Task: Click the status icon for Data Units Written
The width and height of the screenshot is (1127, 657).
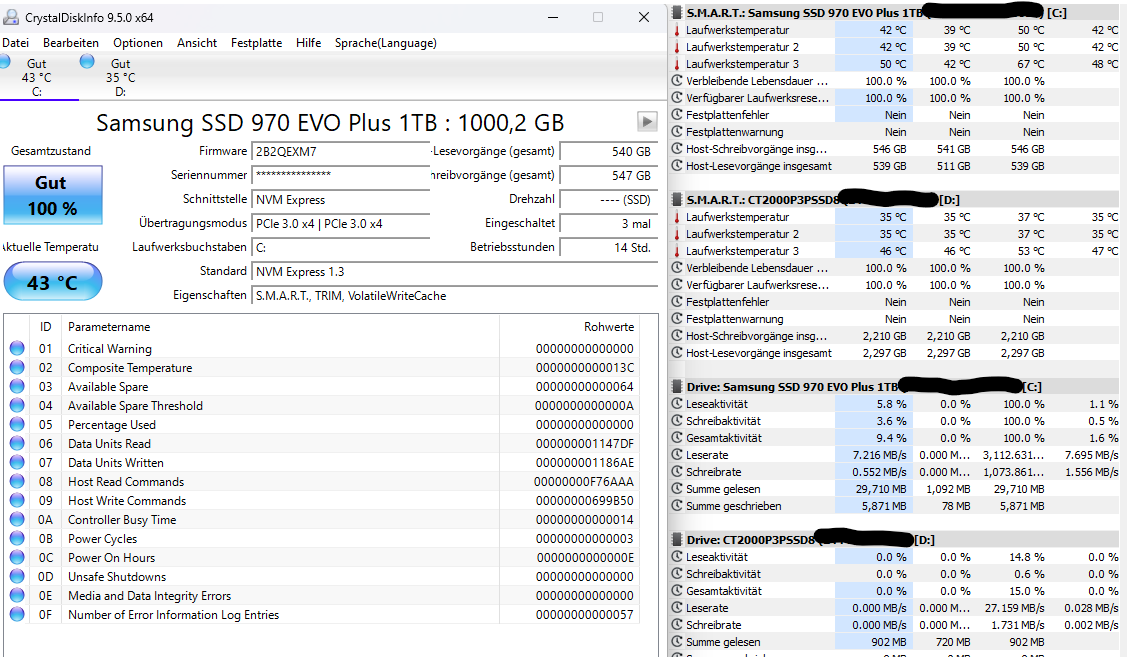Action: click(x=17, y=462)
